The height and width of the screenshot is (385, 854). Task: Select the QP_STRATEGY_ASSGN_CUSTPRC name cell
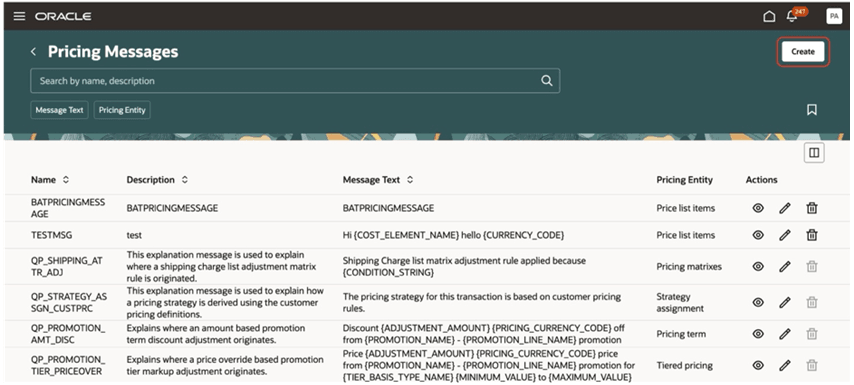(69, 303)
